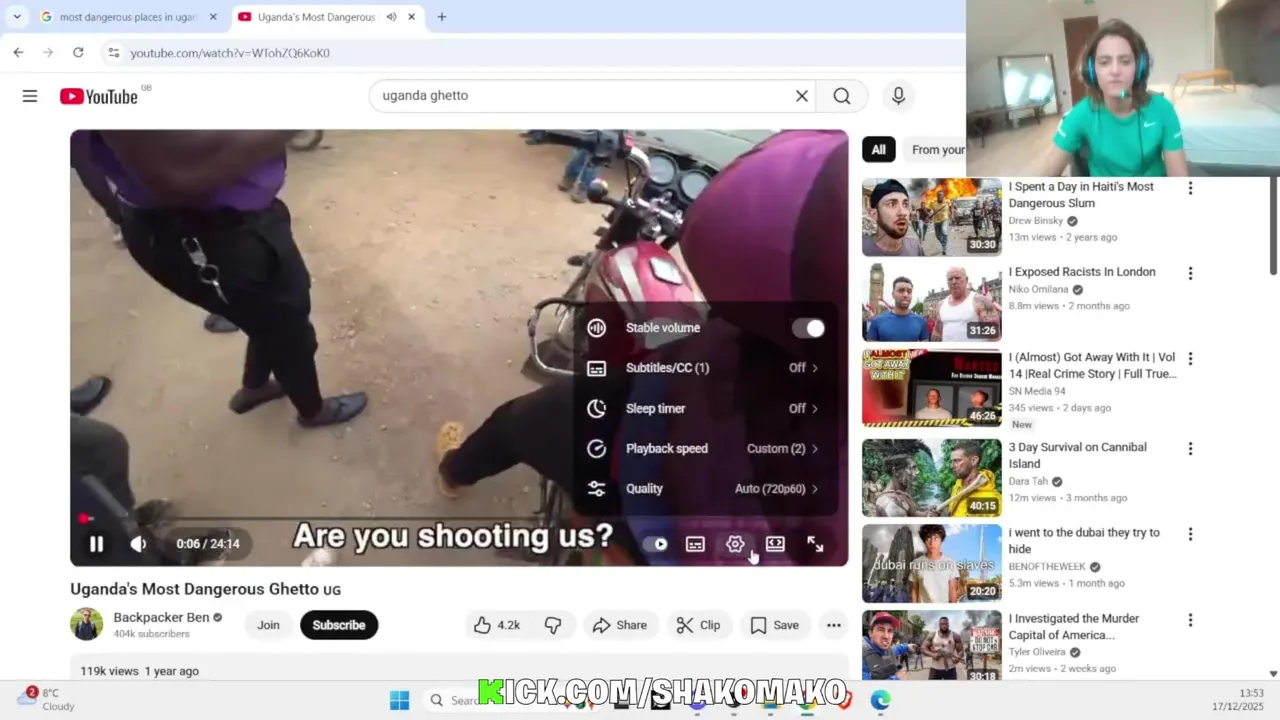Screen dimensions: 1280x720
Task: Open '3 Day Survival on Cannibal Island' thumbnail
Action: [x=931, y=477]
